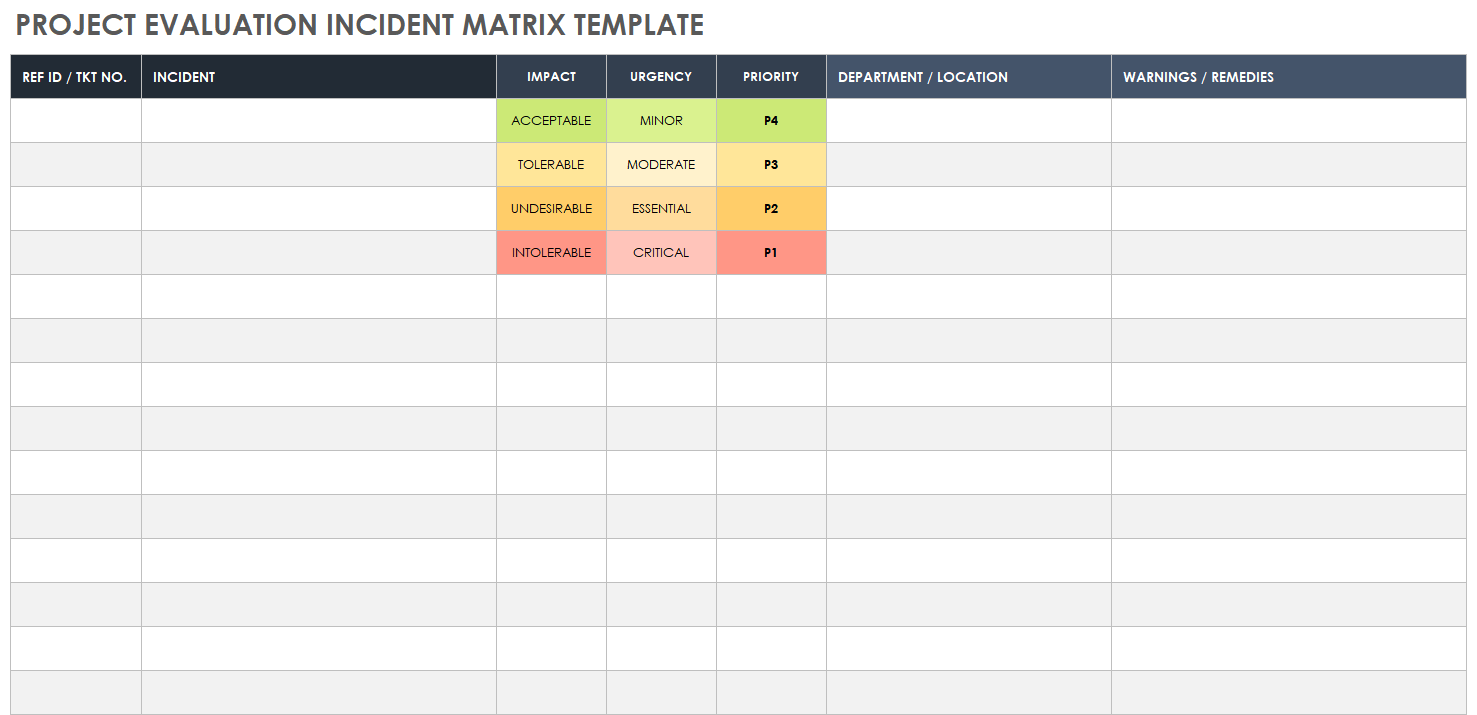Screen dimensions: 1477x715
Task: Click the URGENCY column header
Action: [661, 77]
